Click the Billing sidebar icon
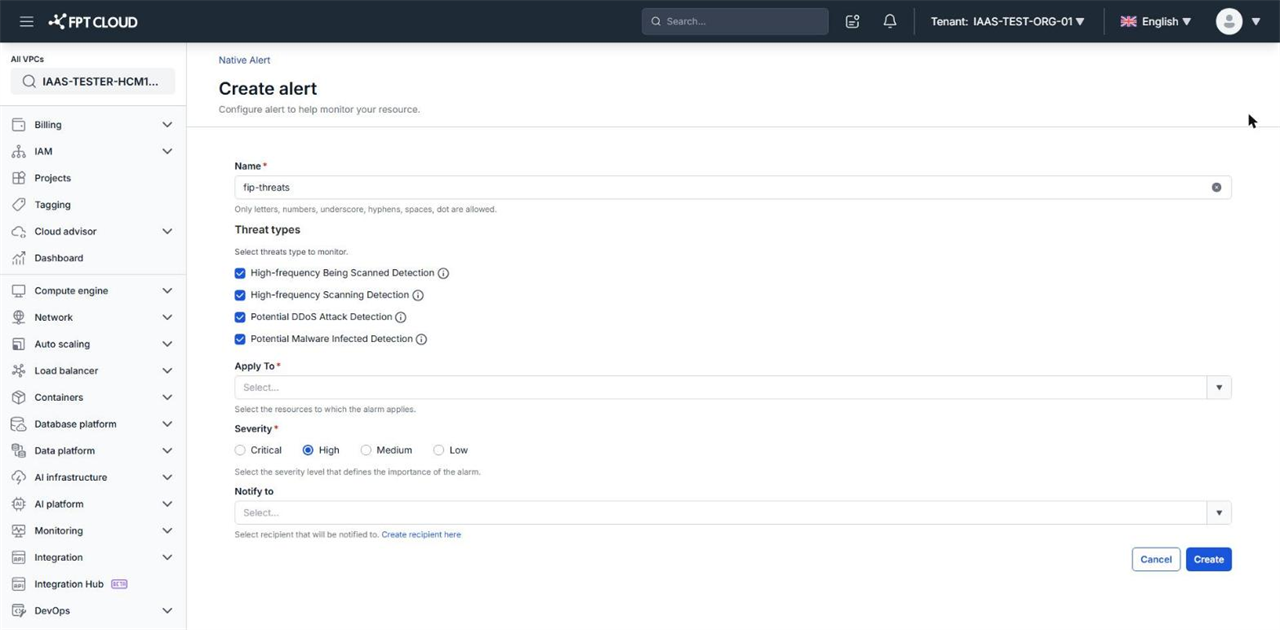Viewport: 1280px width, 630px height. click(x=18, y=125)
